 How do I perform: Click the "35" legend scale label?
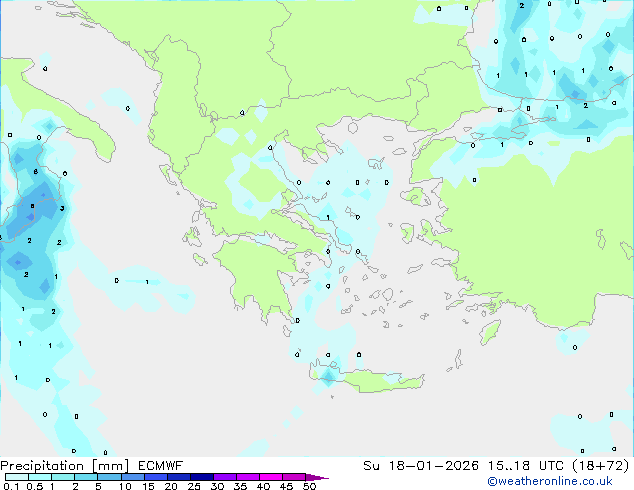tap(240, 486)
